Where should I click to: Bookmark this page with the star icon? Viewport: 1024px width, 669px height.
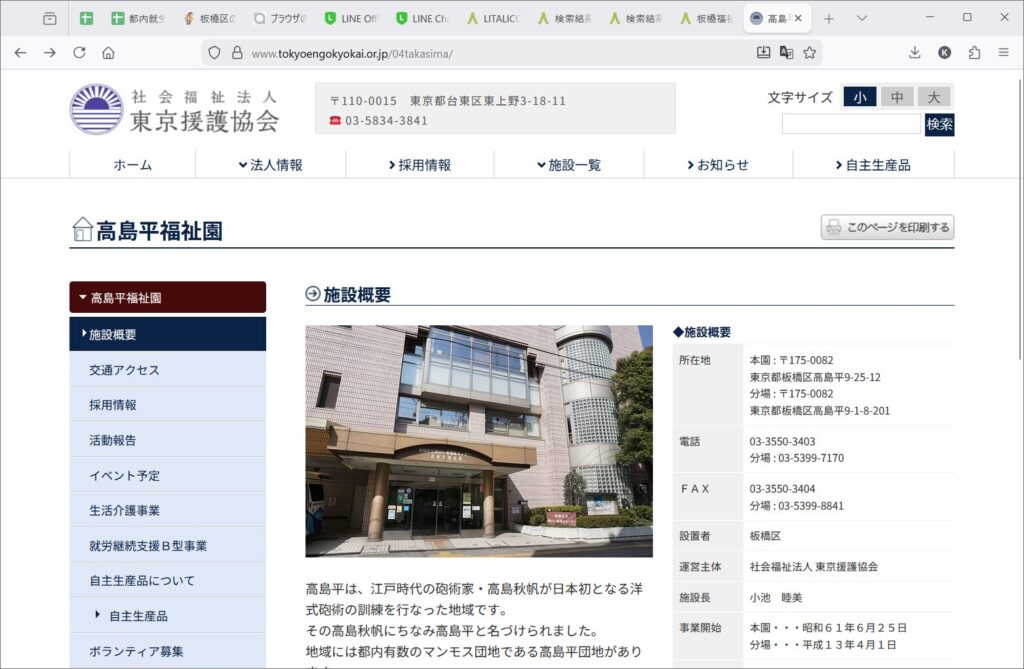click(x=810, y=53)
